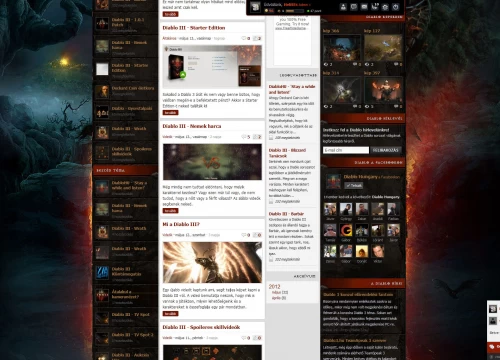This screenshot has height=360, width=500.
Task: Open the envelope messages icon in user bar
Action: (x=364, y=7)
